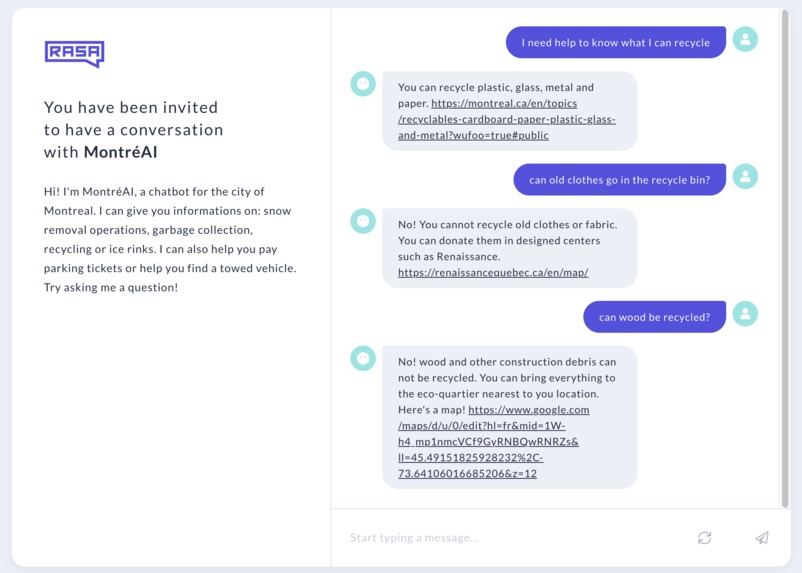
Task: Click the bot reply about donating old clothes
Action: [x=510, y=248]
